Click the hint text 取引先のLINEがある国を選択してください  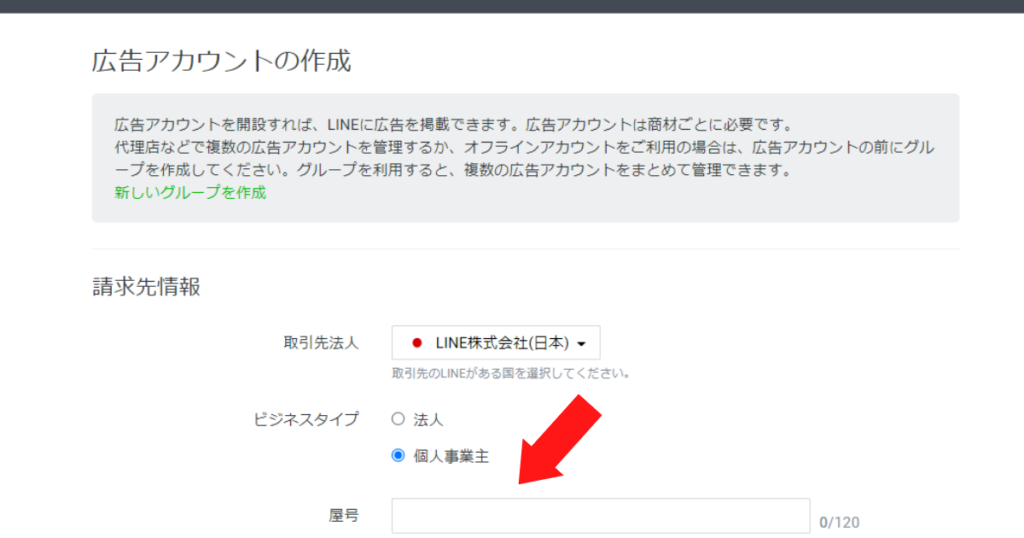[511, 373]
